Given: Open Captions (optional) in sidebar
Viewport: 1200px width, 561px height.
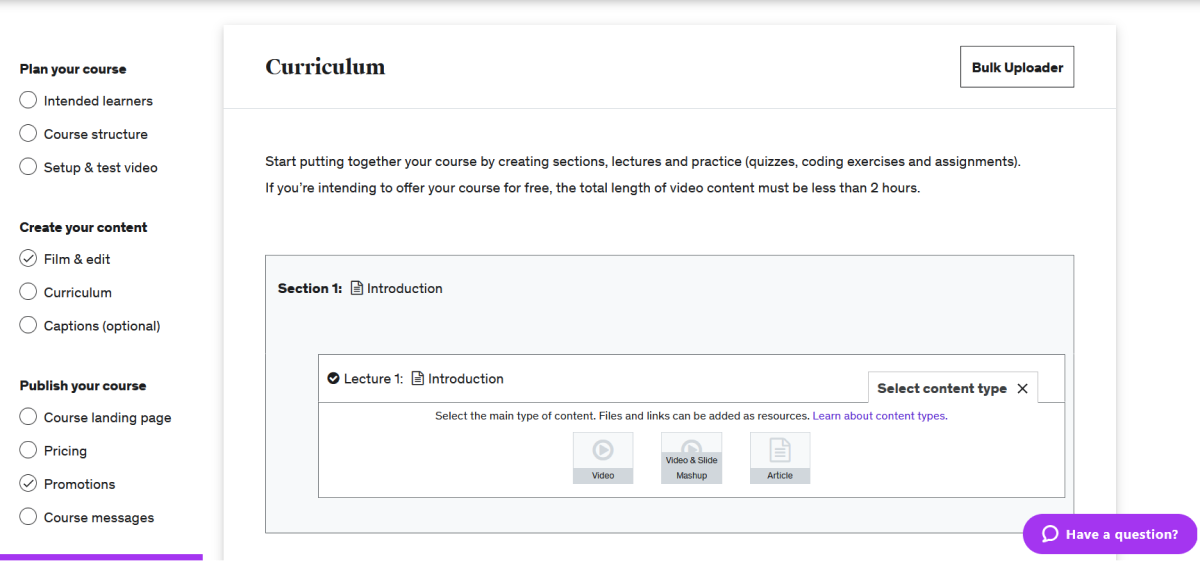Looking at the screenshot, I should 102,326.
